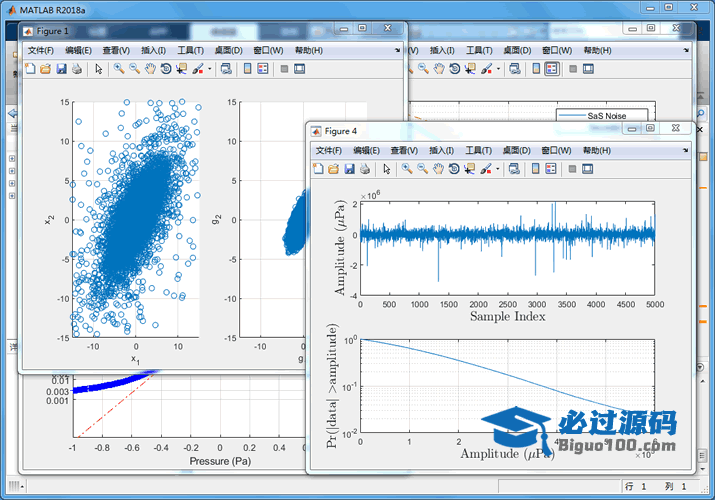This screenshot has height=500, width=715.
Task: Click dock arrow on Figure 1 menu bar
Action: click(x=398, y=50)
